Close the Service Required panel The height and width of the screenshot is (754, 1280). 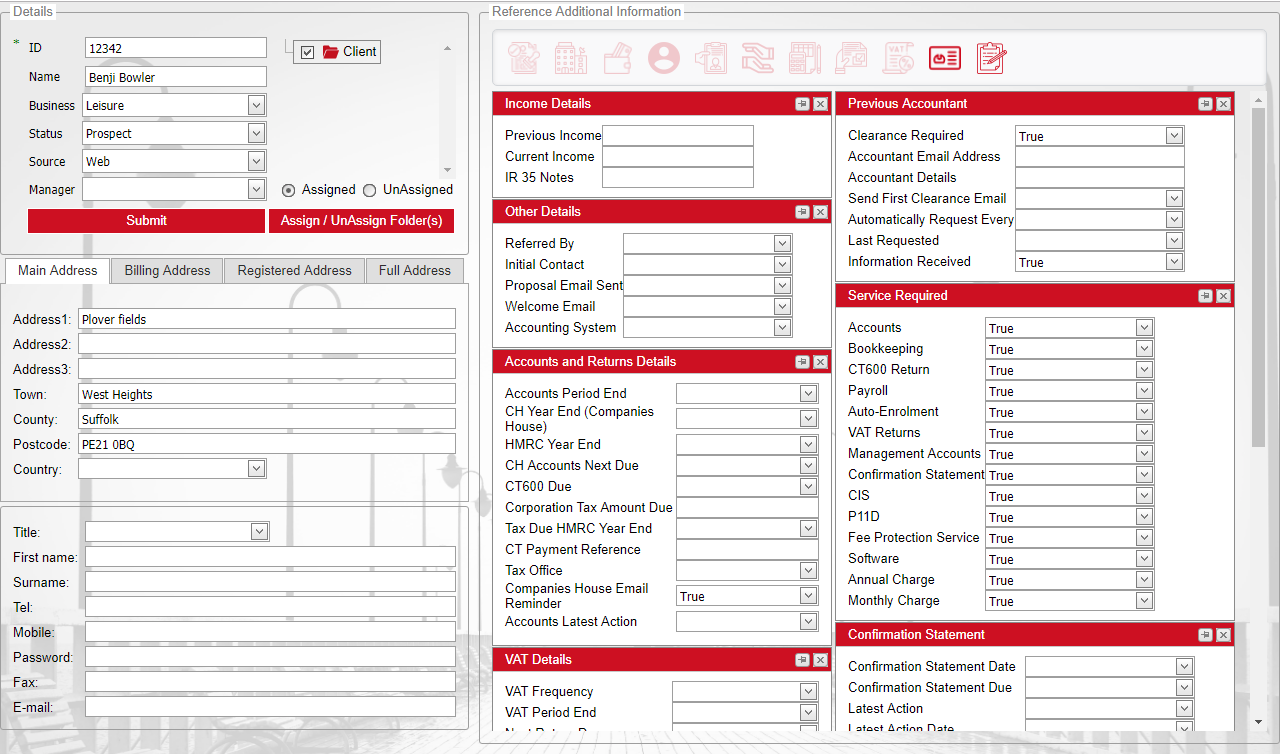1223,296
